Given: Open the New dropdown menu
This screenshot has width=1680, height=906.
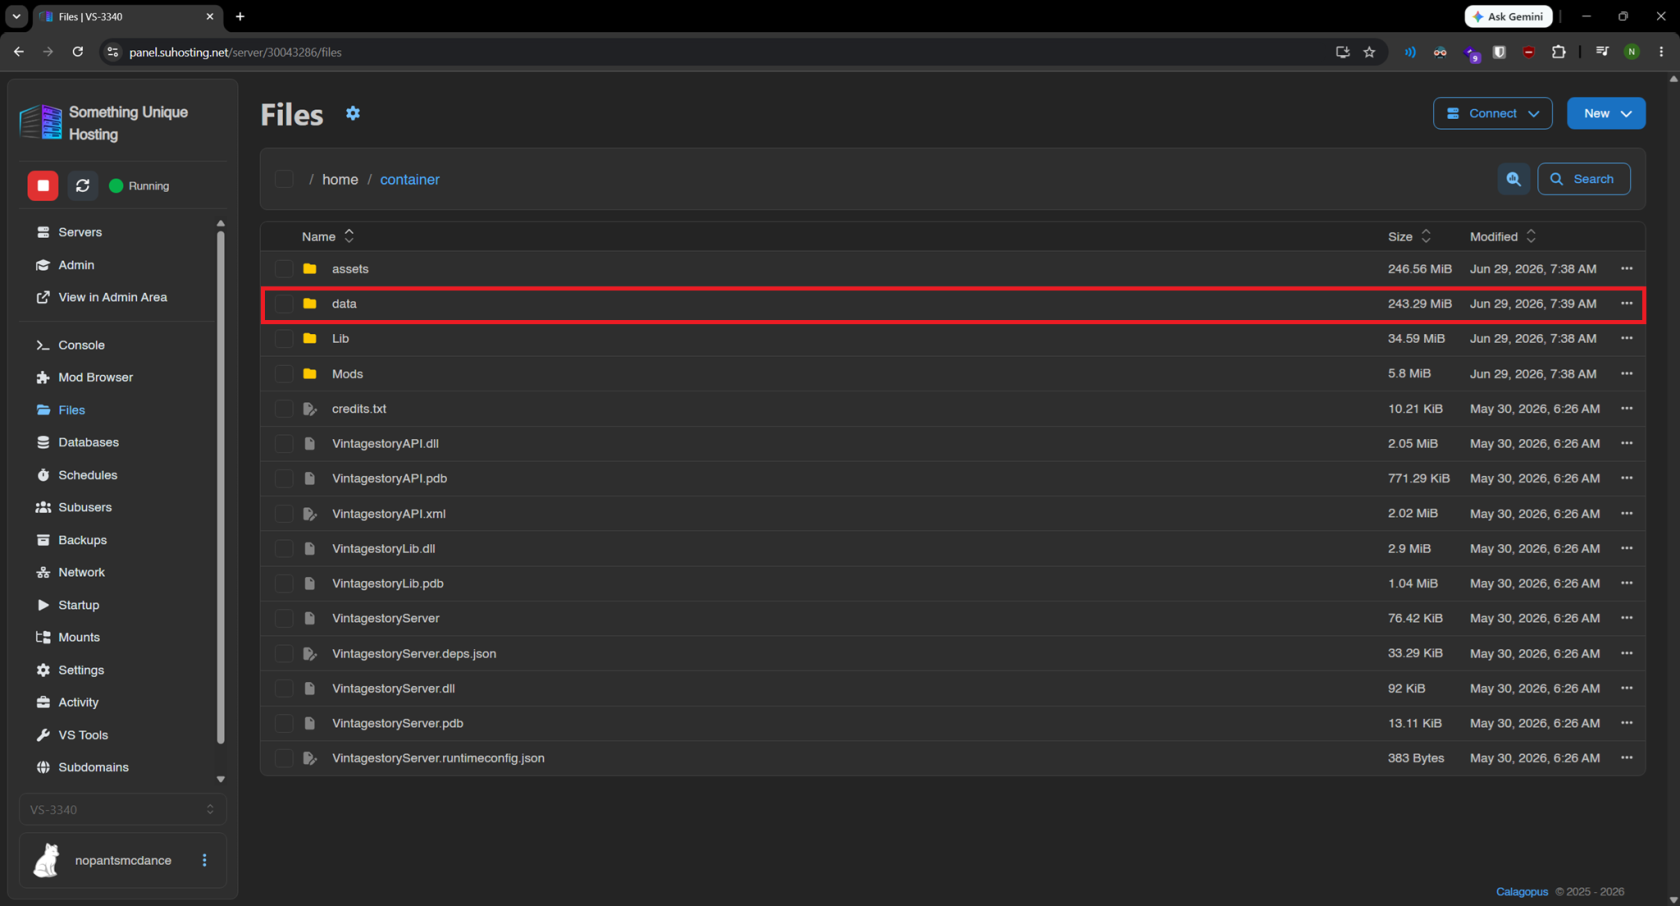Looking at the screenshot, I should point(1606,113).
